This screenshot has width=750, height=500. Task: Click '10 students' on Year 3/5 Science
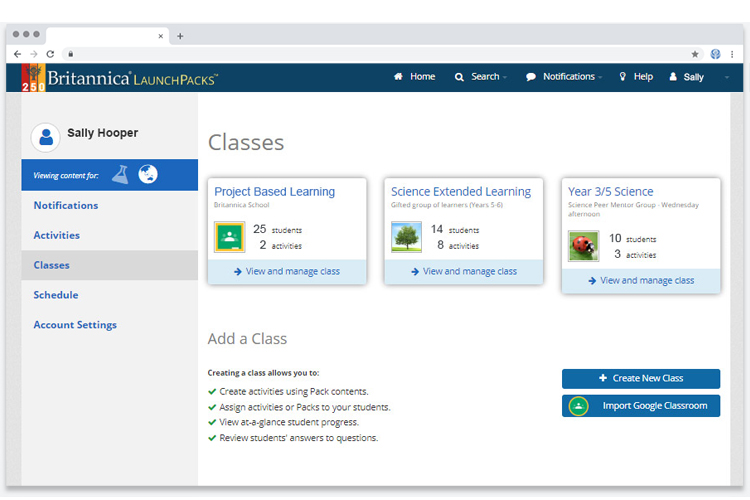coord(632,238)
